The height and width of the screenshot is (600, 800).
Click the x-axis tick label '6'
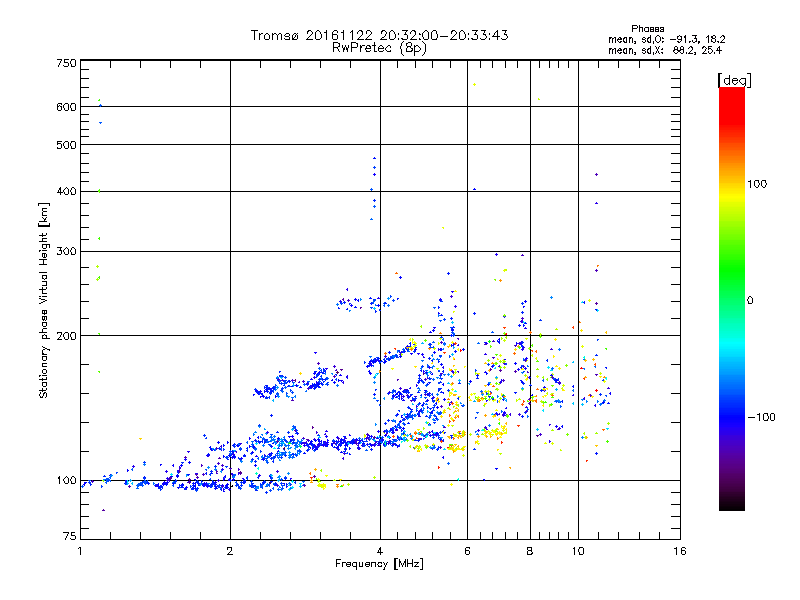[x=467, y=551]
